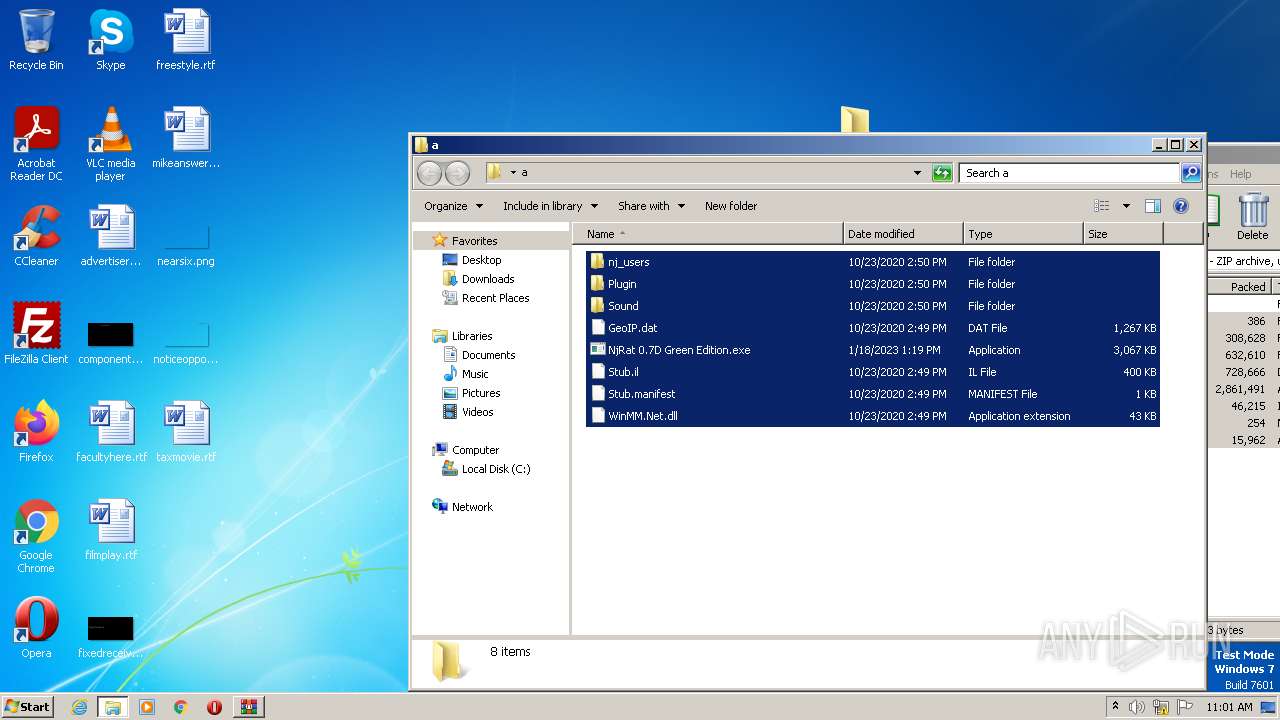Launch VLC media player shortcut
Viewport: 1280px width, 720px height.
(110, 144)
